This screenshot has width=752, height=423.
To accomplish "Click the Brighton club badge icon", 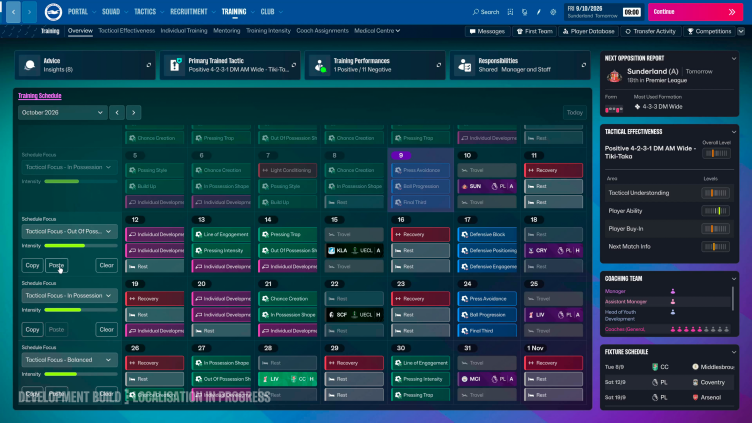I will [53, 12].
